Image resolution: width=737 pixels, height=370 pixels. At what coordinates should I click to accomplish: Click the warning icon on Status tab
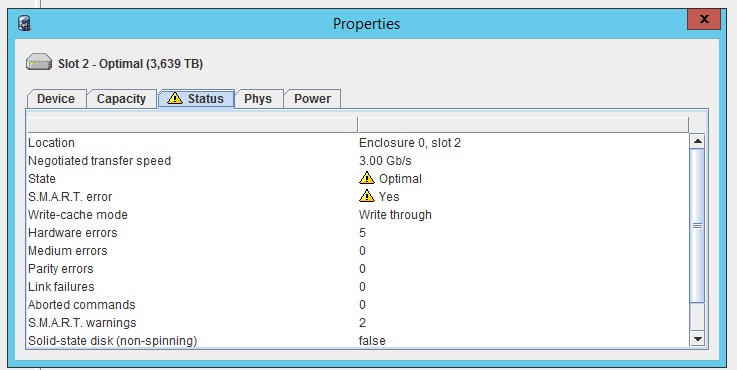[x=175, y=98]
